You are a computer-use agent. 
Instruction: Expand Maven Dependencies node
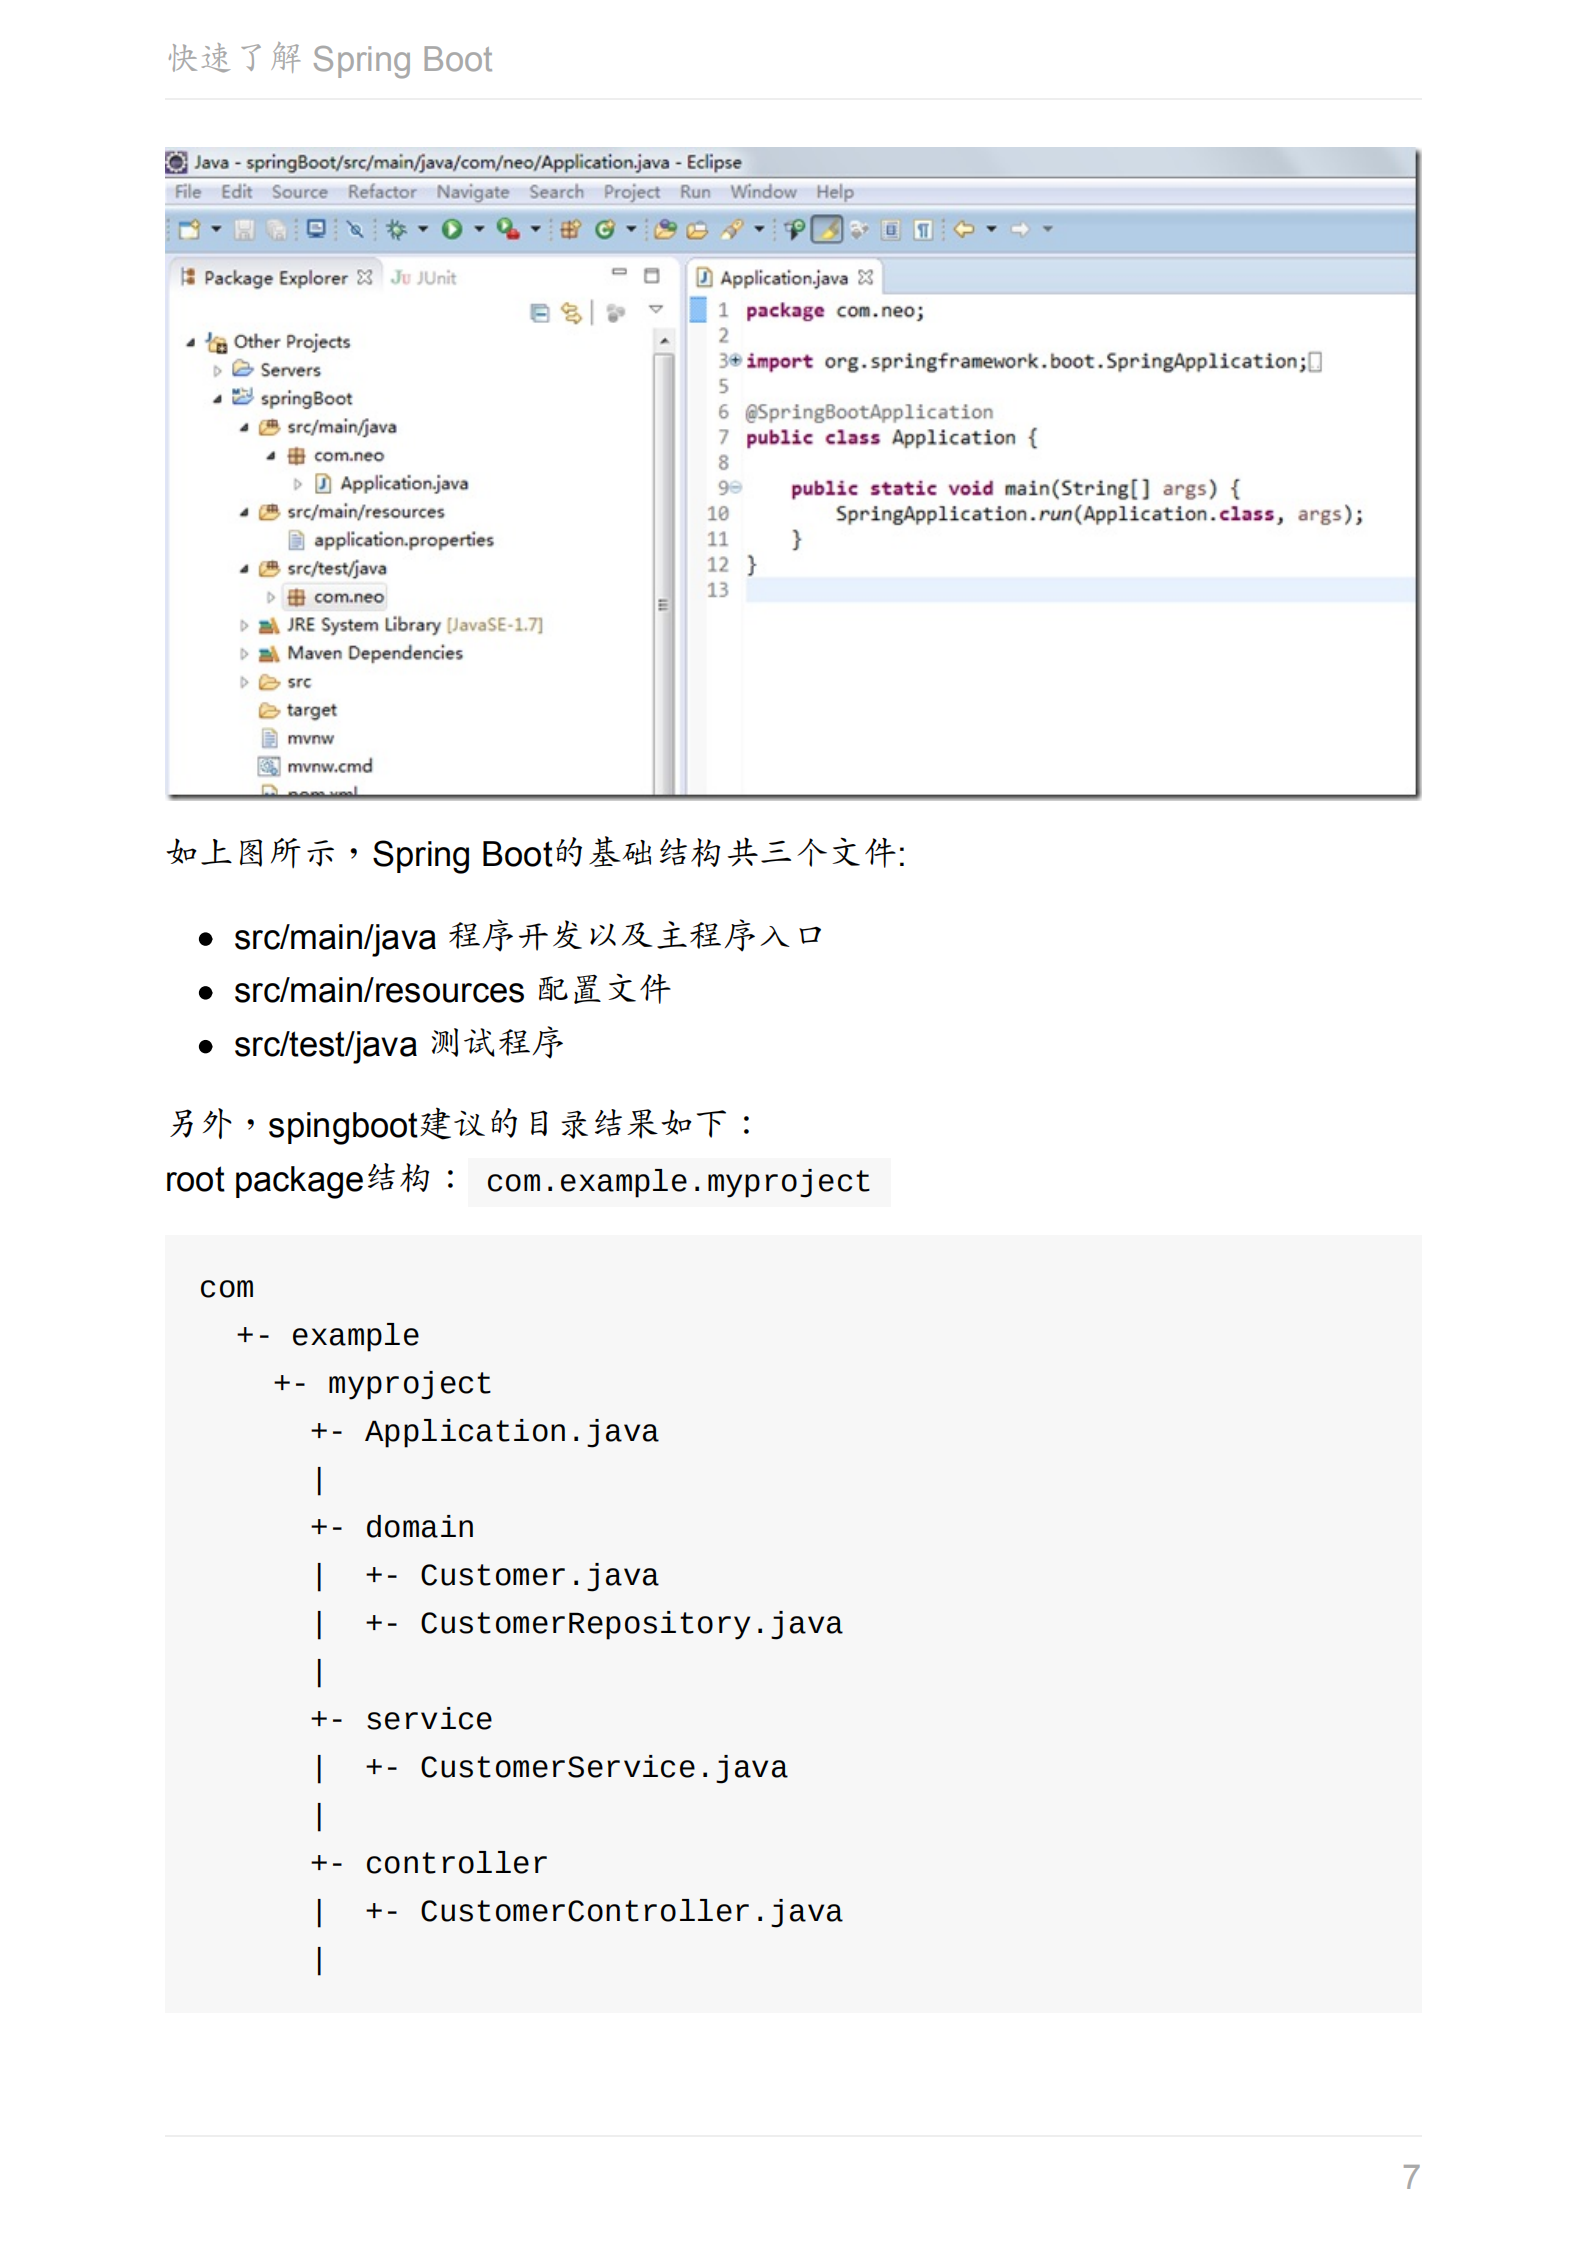click(x=244, y=654)
